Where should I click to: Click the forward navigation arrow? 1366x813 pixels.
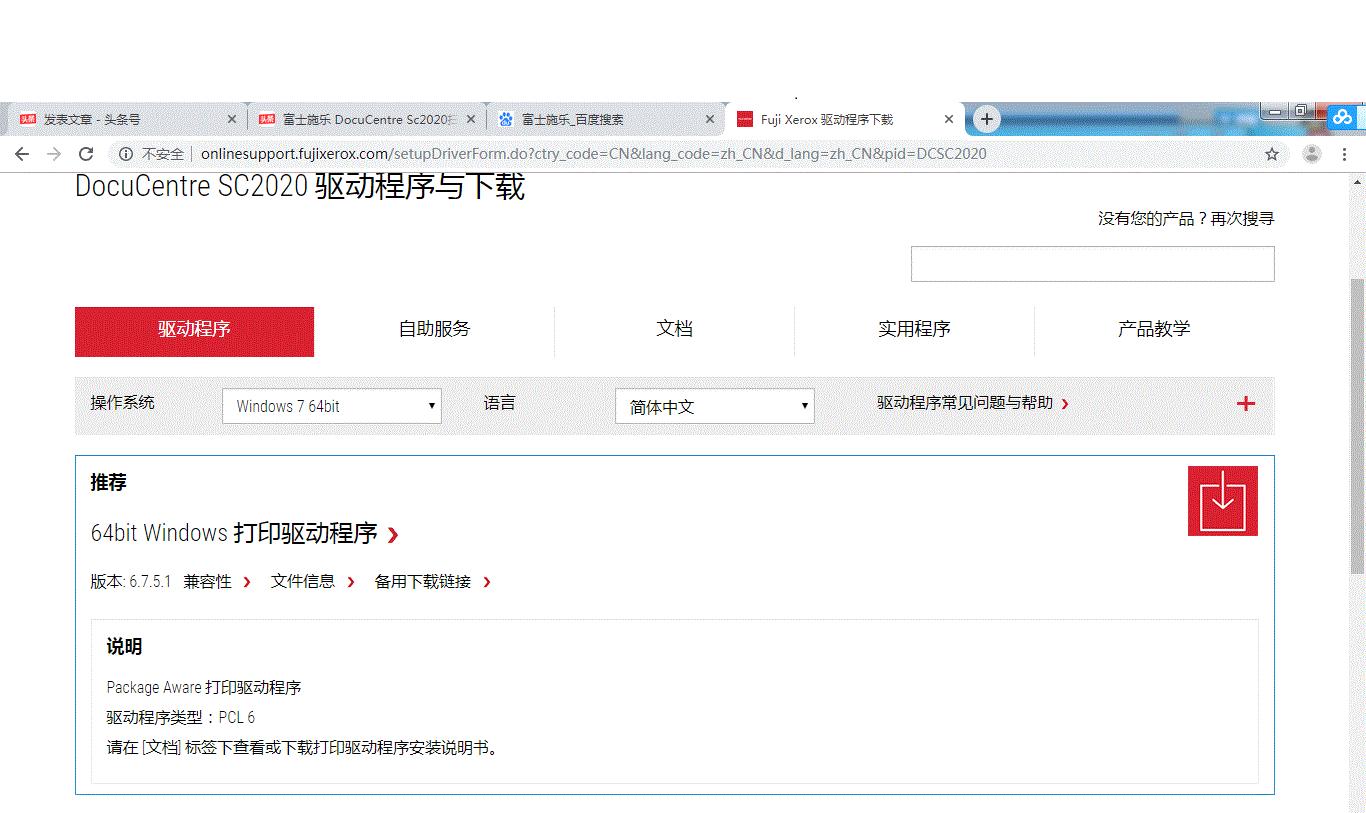click(x=54, y=154)
